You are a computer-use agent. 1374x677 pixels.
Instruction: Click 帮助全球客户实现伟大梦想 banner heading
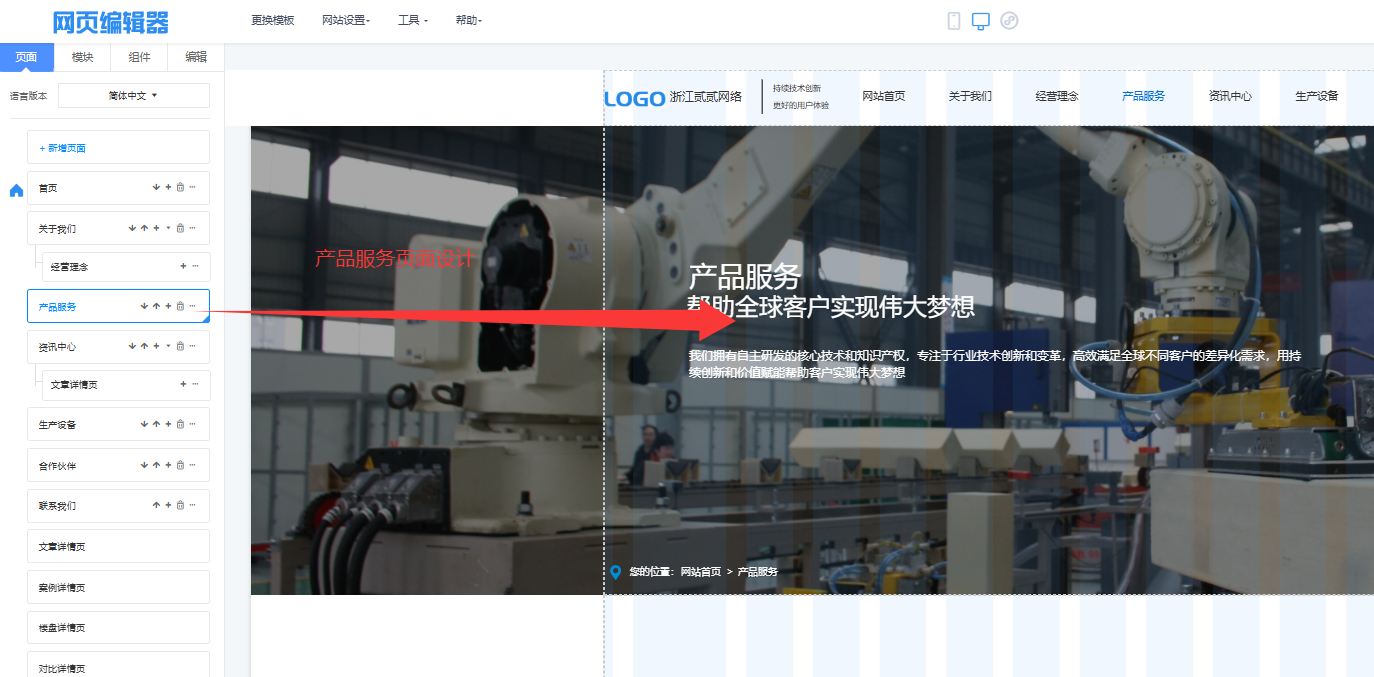831,306
